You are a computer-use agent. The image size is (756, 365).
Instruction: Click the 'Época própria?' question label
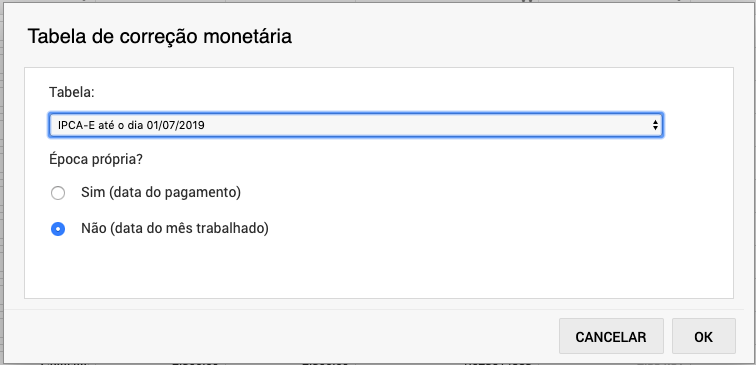[96, 160]
